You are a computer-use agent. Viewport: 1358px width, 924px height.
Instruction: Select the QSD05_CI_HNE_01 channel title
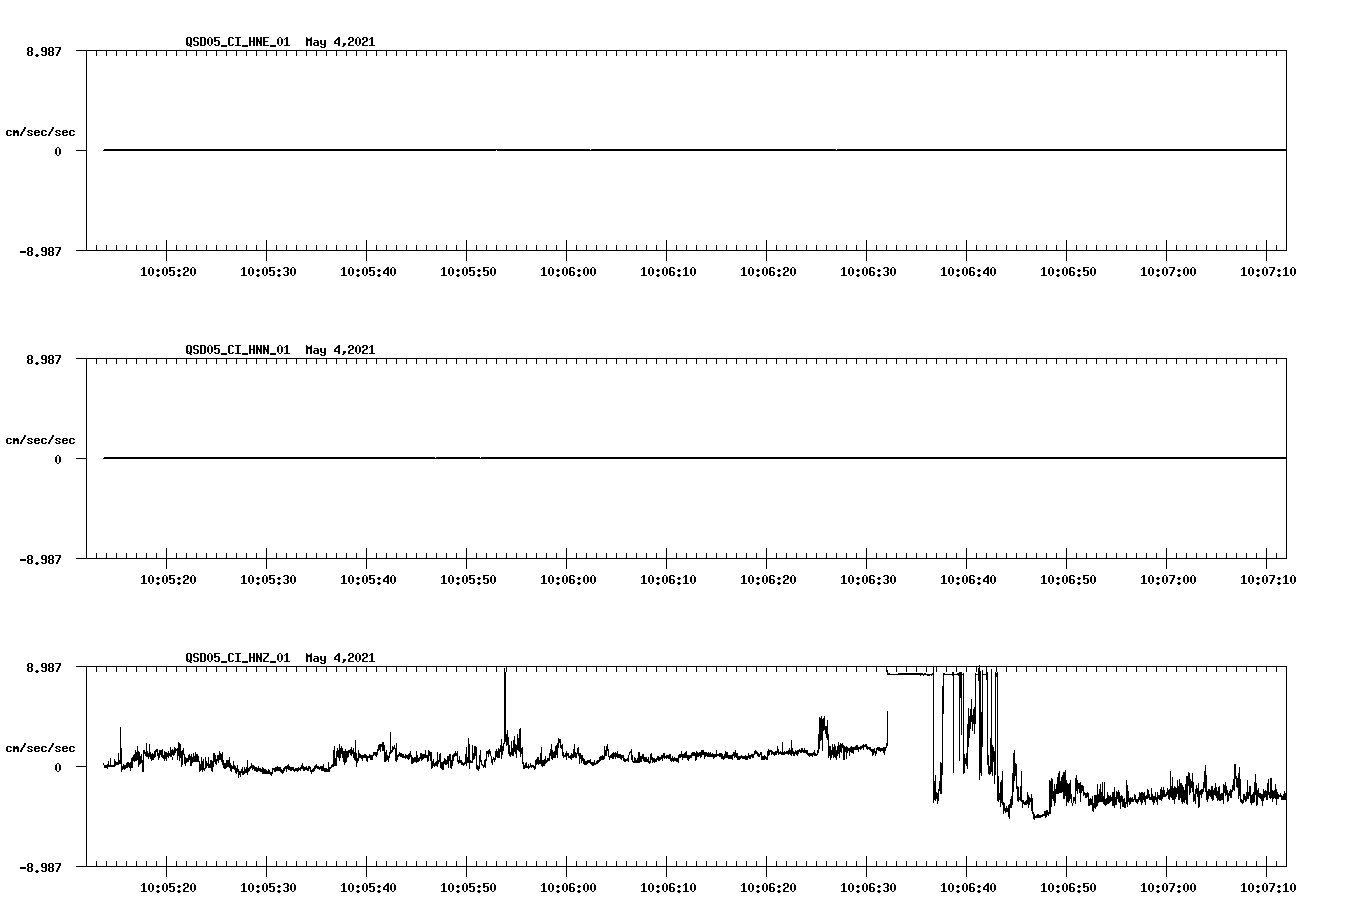point(237,42)
